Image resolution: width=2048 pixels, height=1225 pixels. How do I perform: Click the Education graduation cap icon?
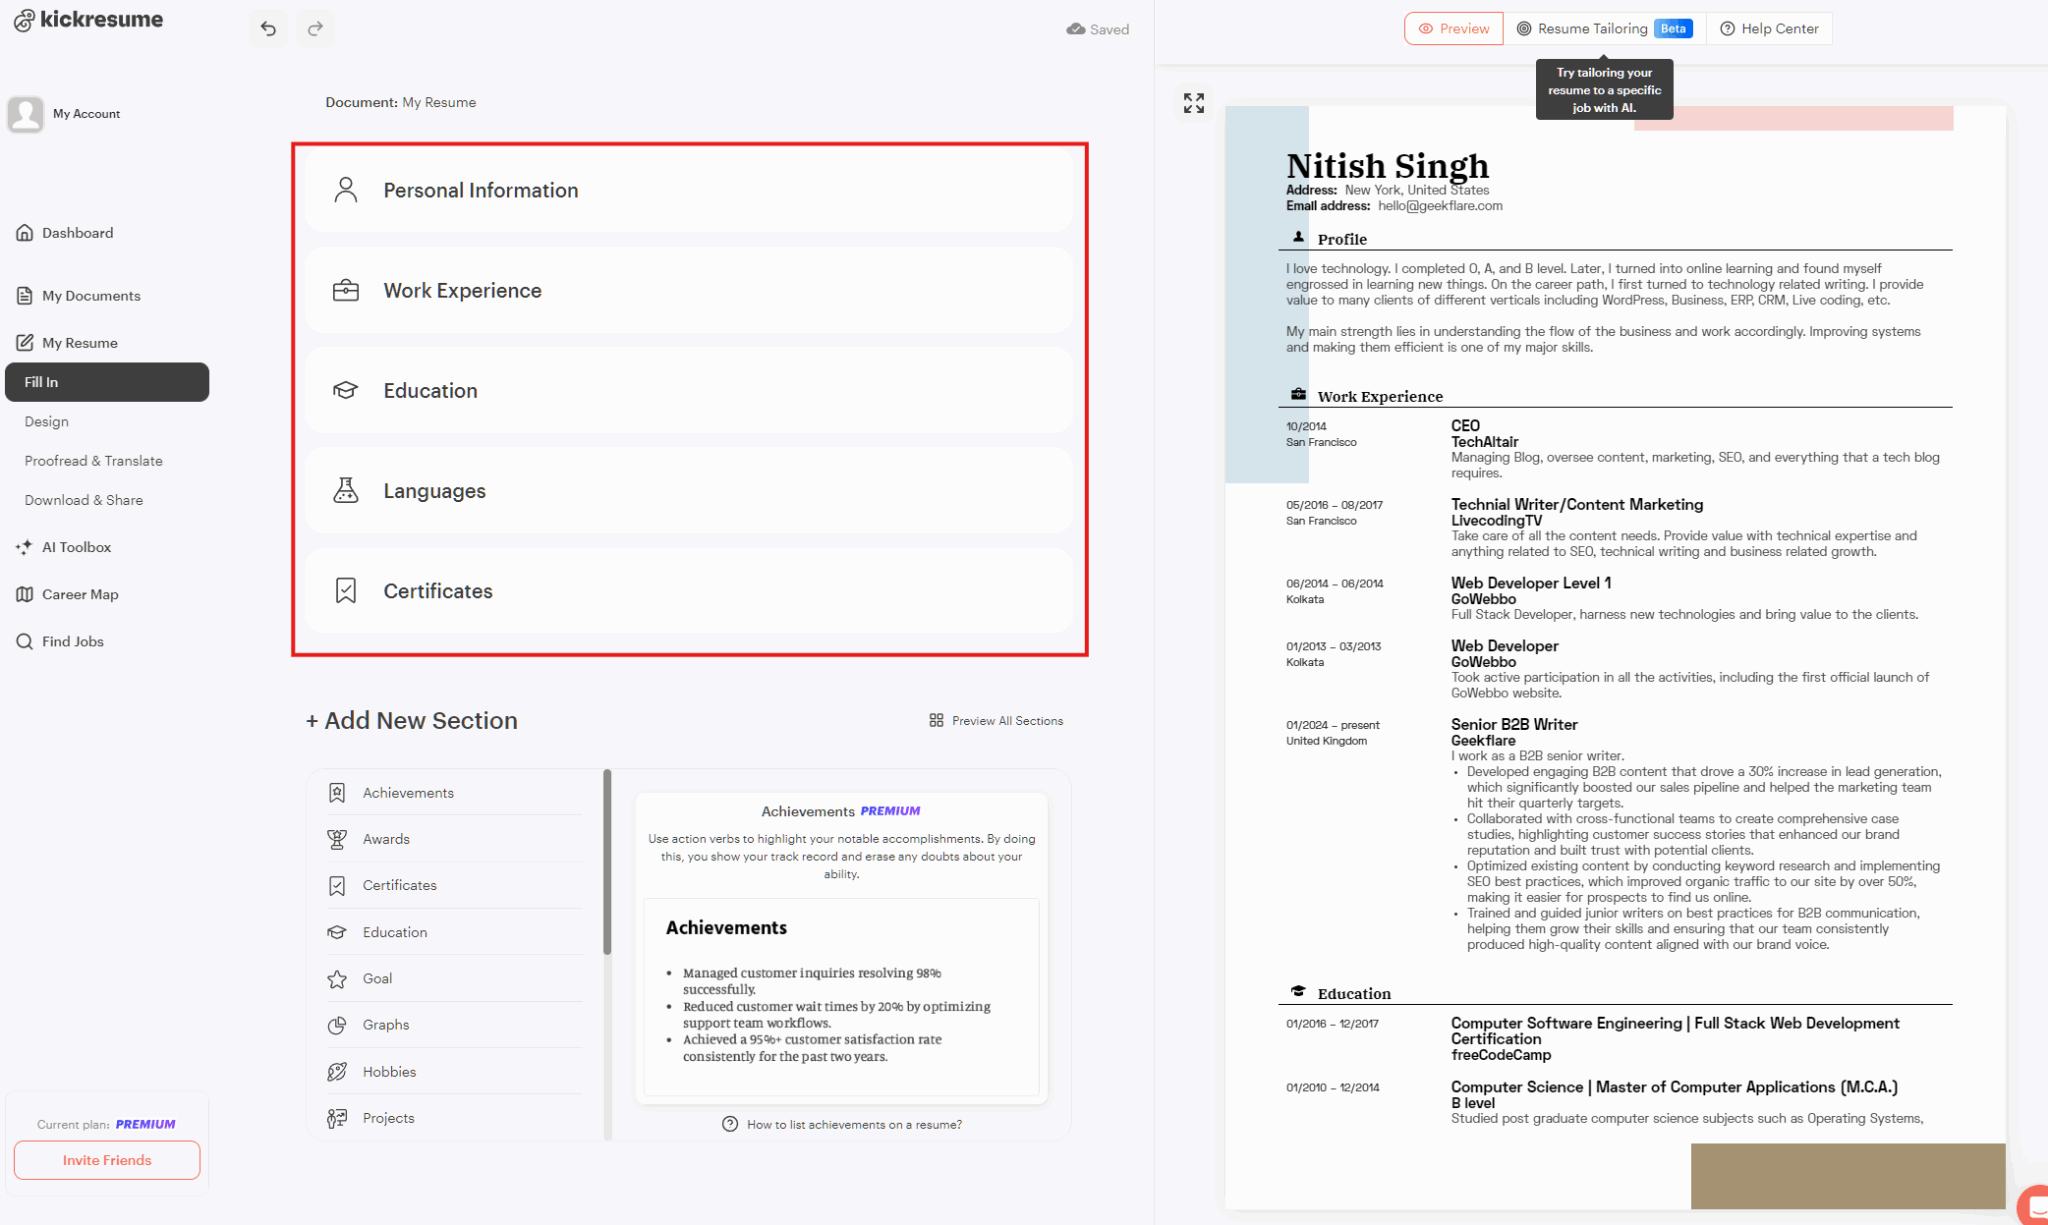point(346,390)
